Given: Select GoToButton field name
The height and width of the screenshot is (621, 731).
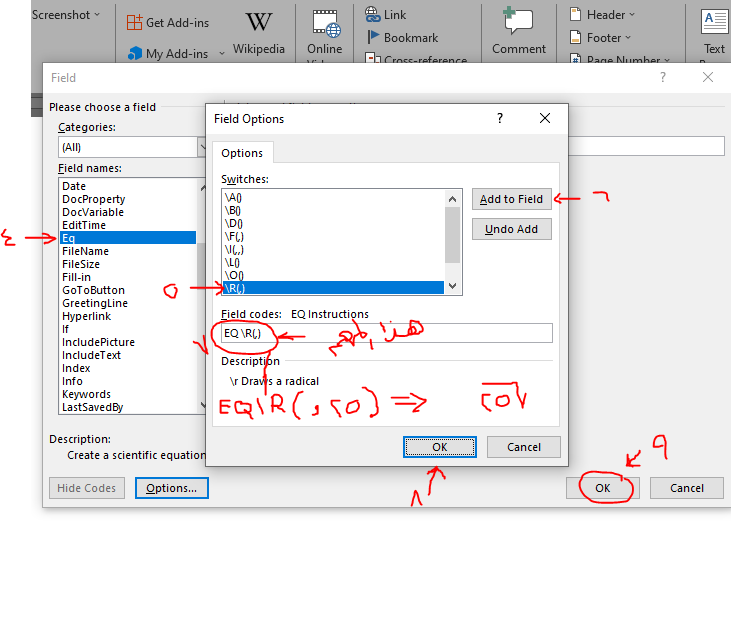Looking at the screenshot, I should 128,290.
